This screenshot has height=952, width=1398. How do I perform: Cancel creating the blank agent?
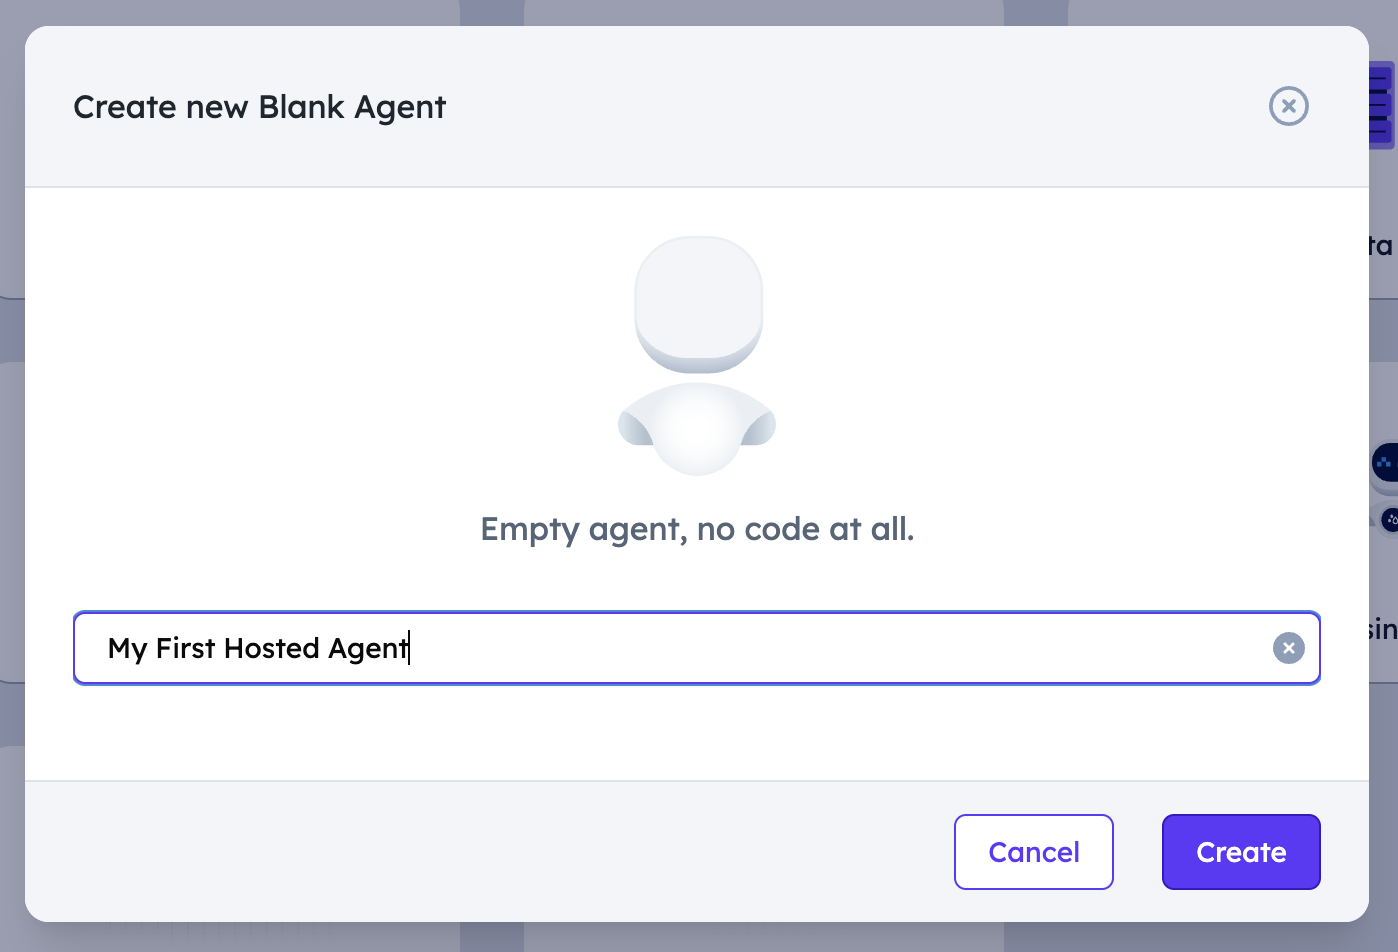click(1034, 852)
